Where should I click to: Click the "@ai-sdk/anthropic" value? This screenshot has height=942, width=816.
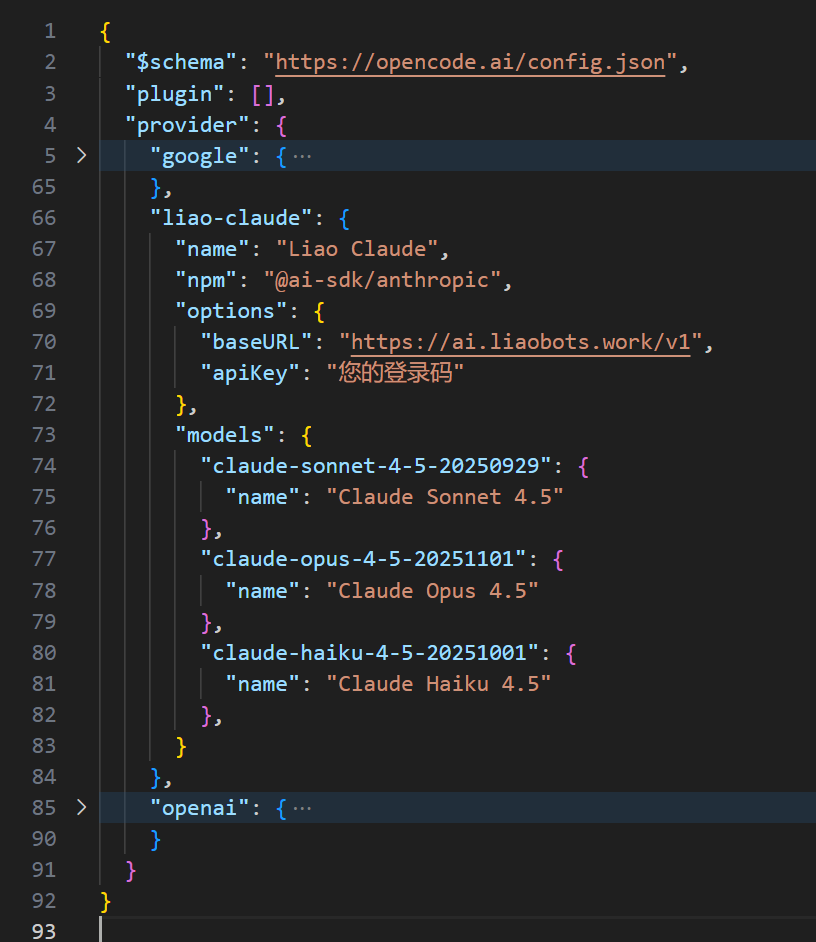click(x=382, y=280)
